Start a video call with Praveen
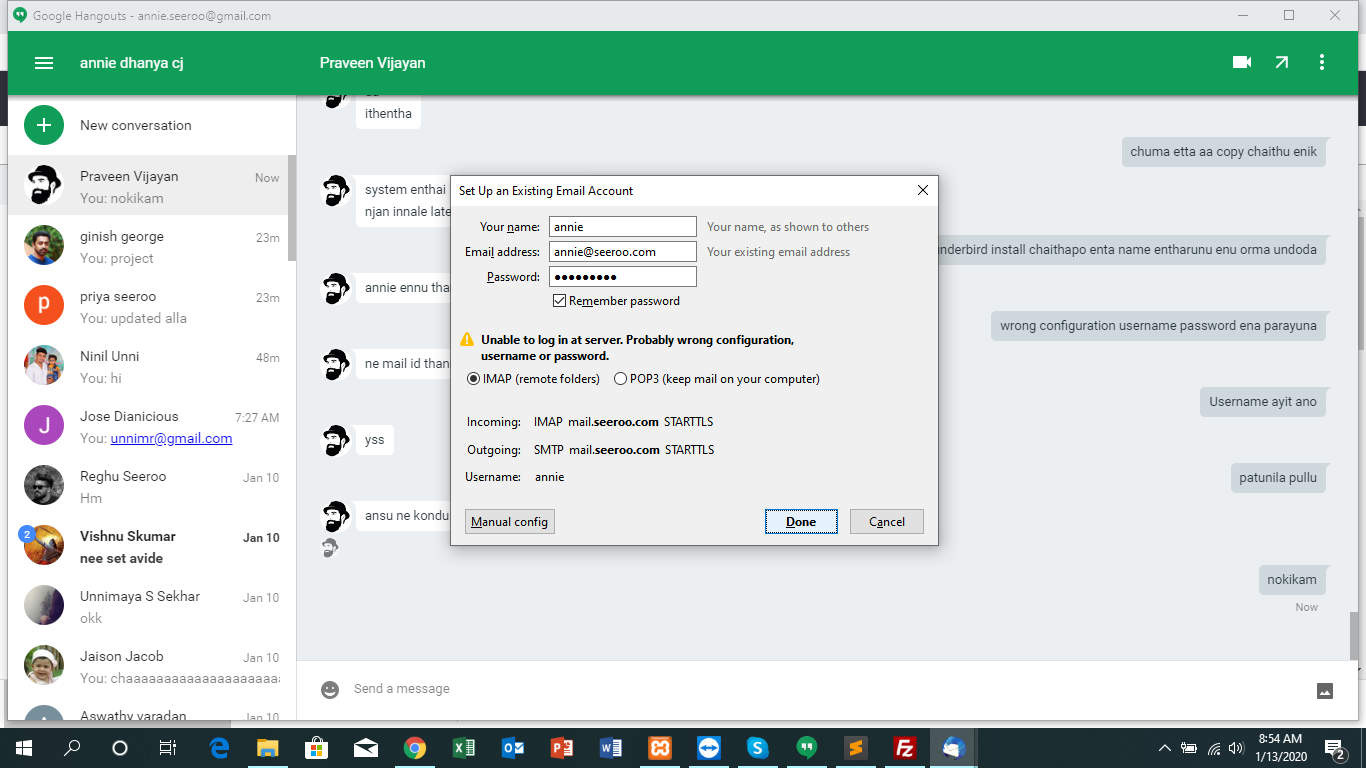The height and width of the screenshot is (768, 1366). (1242, 62)
